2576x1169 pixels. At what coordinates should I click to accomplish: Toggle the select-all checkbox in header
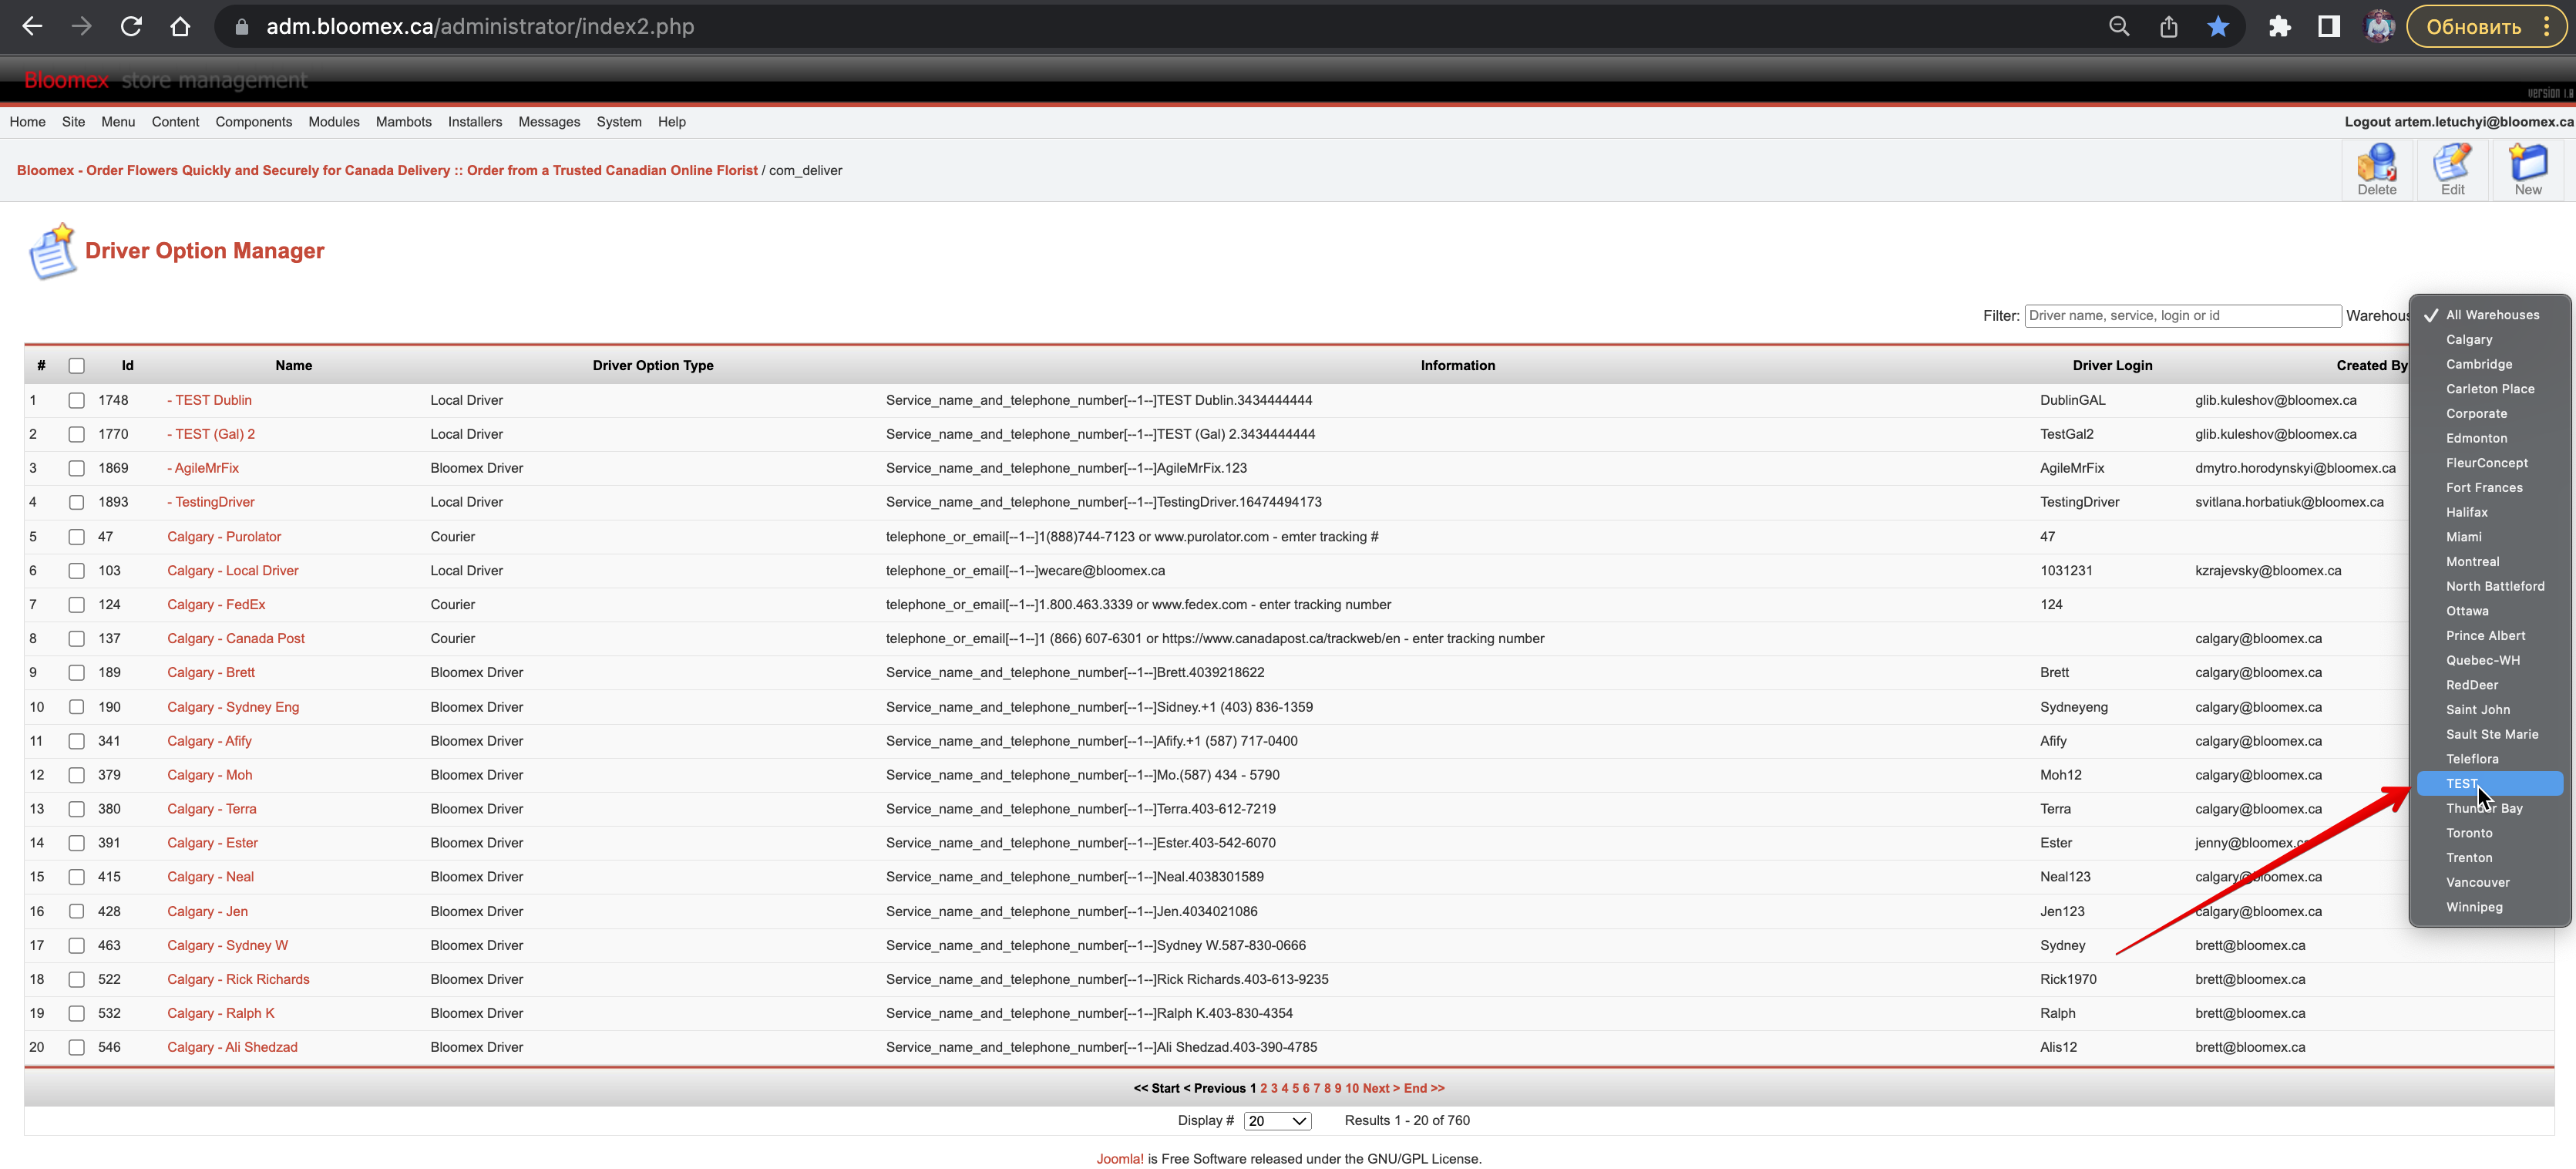tap(76, 366)
